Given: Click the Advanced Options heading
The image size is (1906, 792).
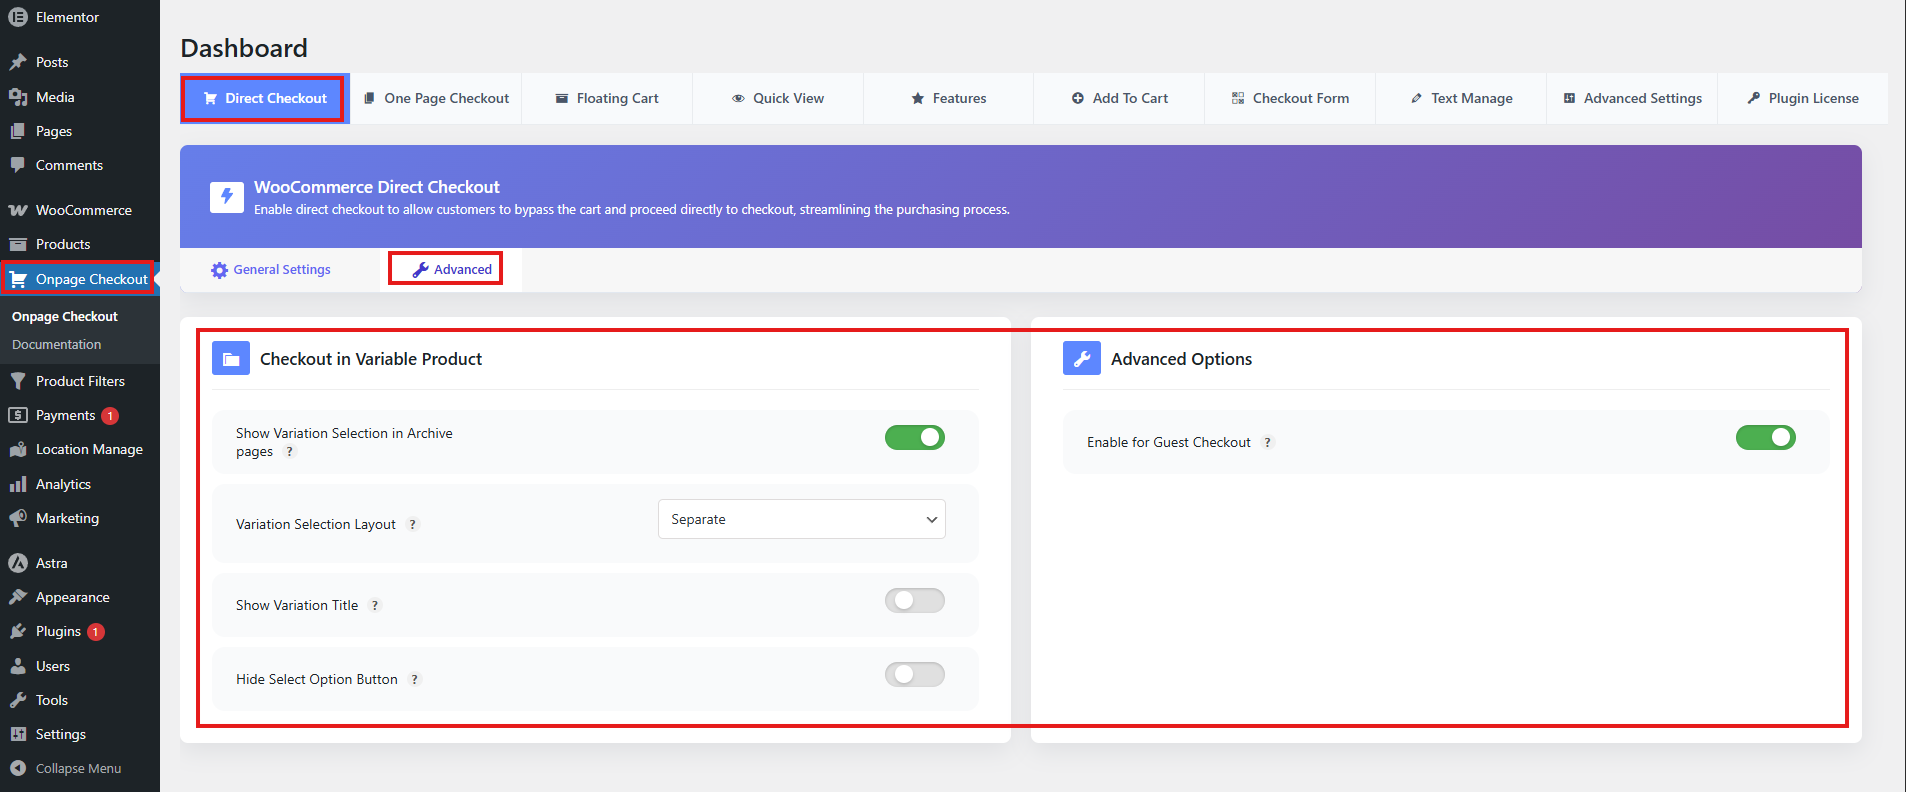Looking at the screenshot, I should [x=1181, y=359].
